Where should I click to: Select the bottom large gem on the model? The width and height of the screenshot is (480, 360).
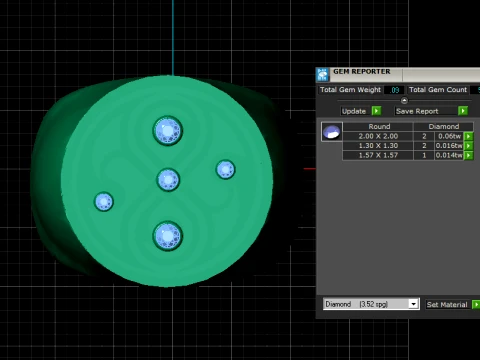(168, 236)
